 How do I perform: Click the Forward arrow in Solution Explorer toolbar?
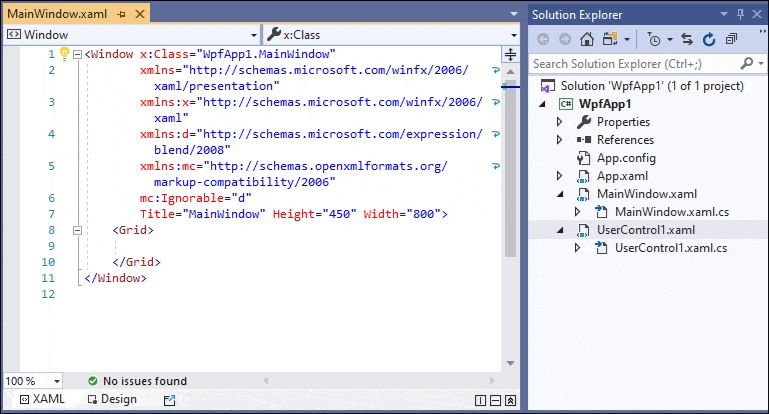tap(565, 39)
